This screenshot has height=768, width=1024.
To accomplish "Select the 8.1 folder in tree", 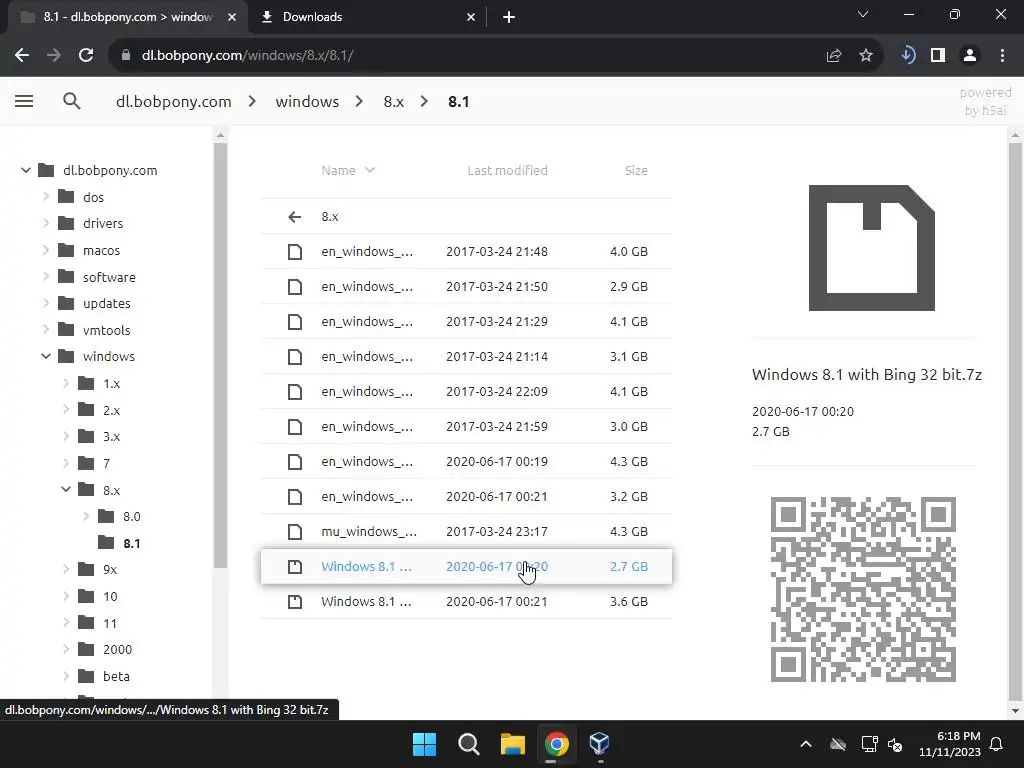I will [x=131, y=543].
